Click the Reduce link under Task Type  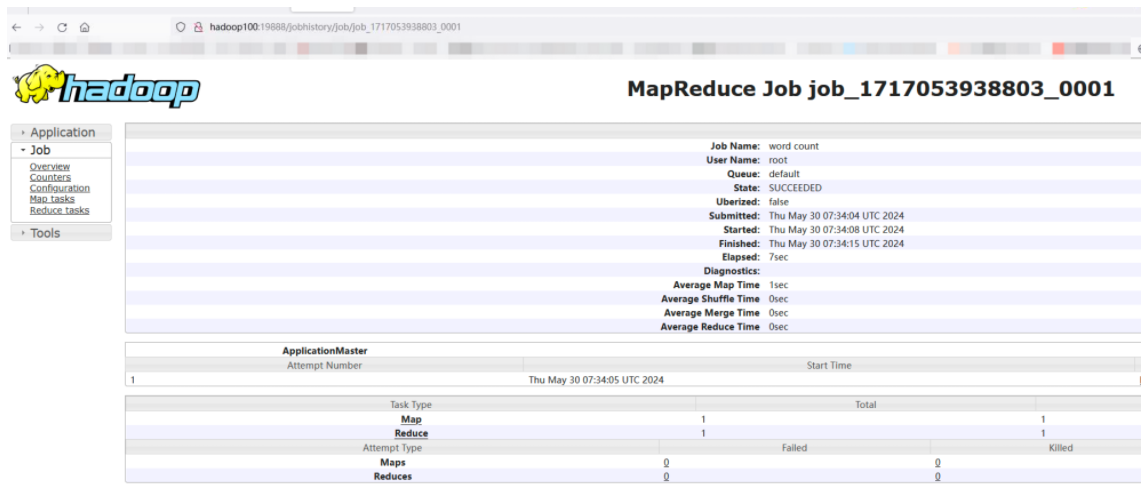click(411, 434)
